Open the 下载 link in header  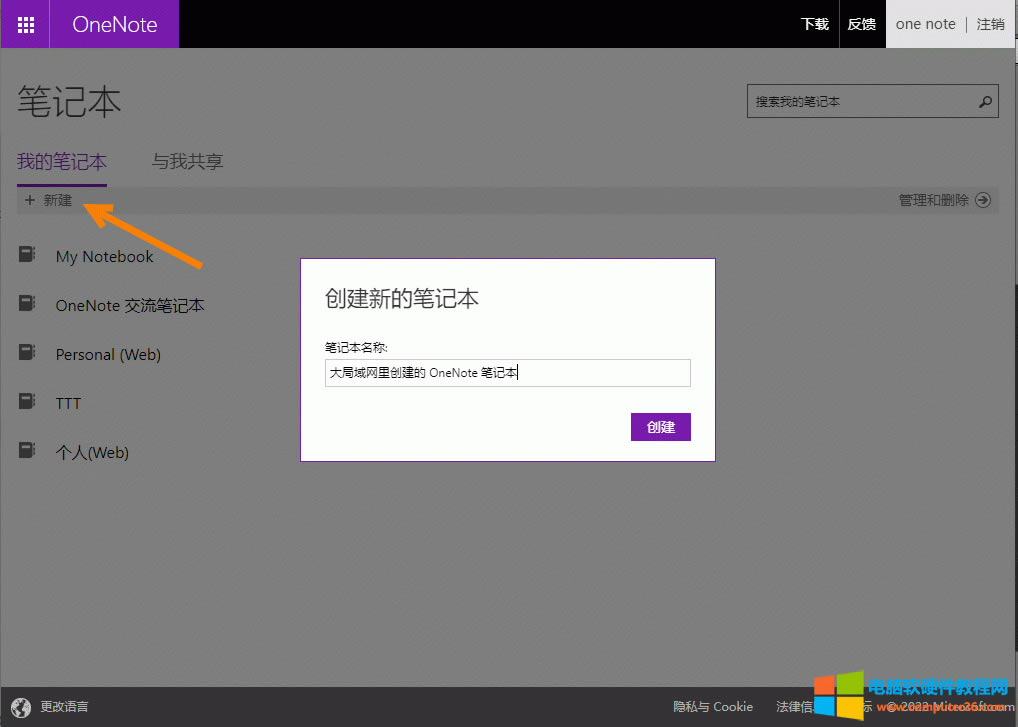814,24
